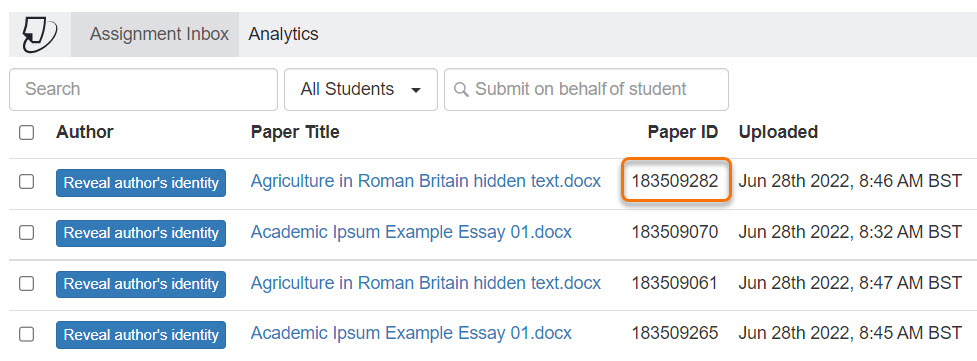Check the box for paper 183509282
The image size is (977, 361).
click(26, 181)
